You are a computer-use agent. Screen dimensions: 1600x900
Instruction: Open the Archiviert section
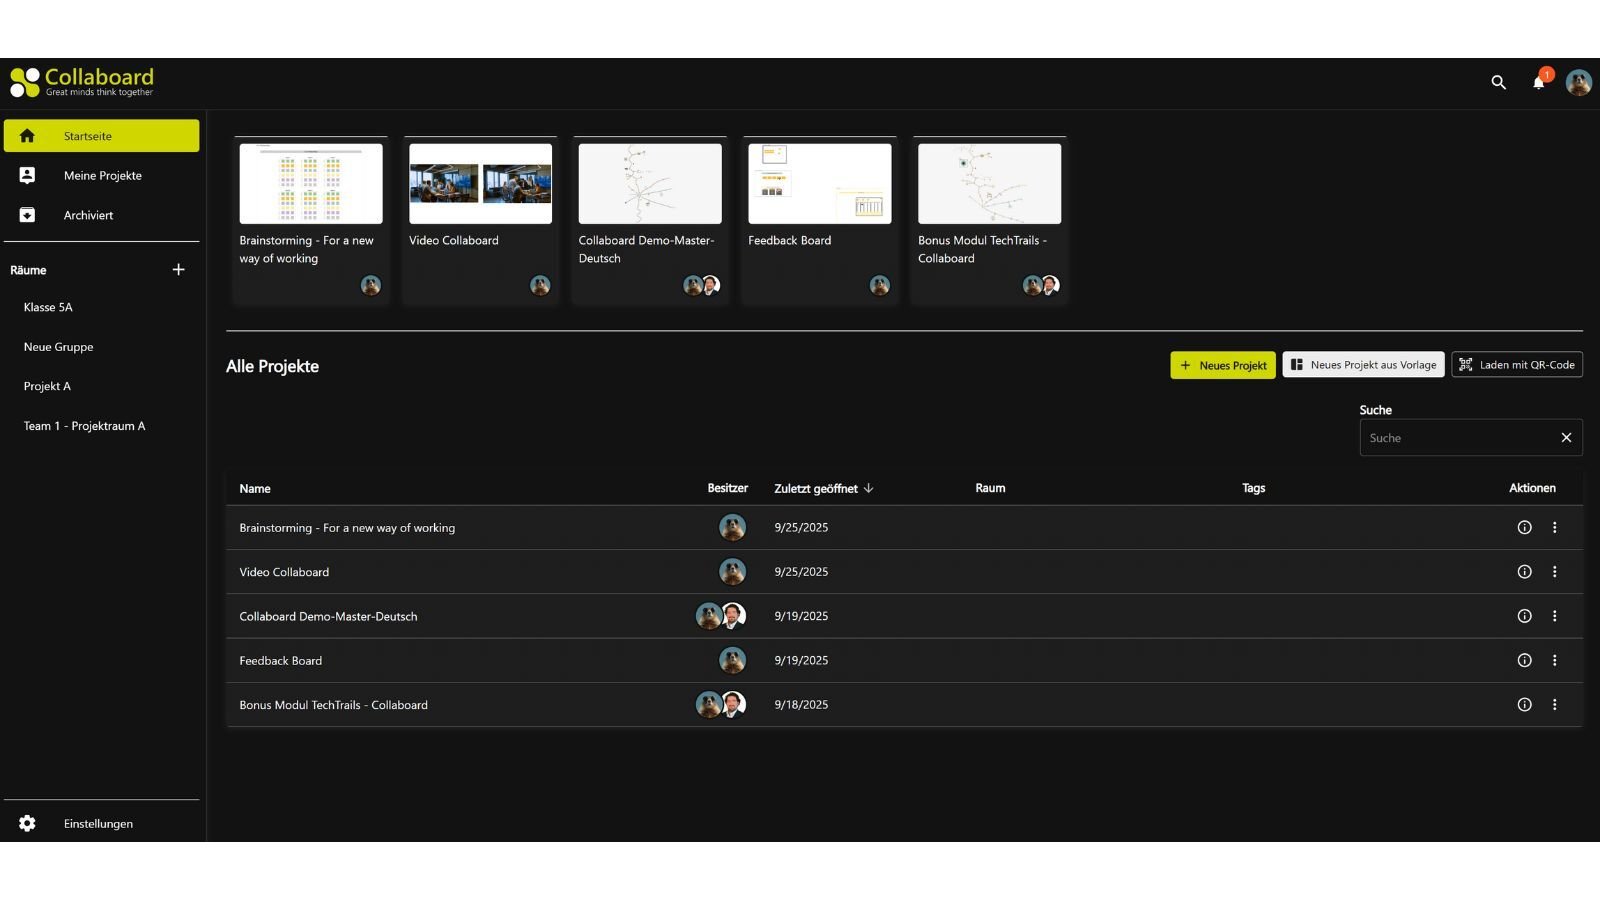click(x=88, y=214)
